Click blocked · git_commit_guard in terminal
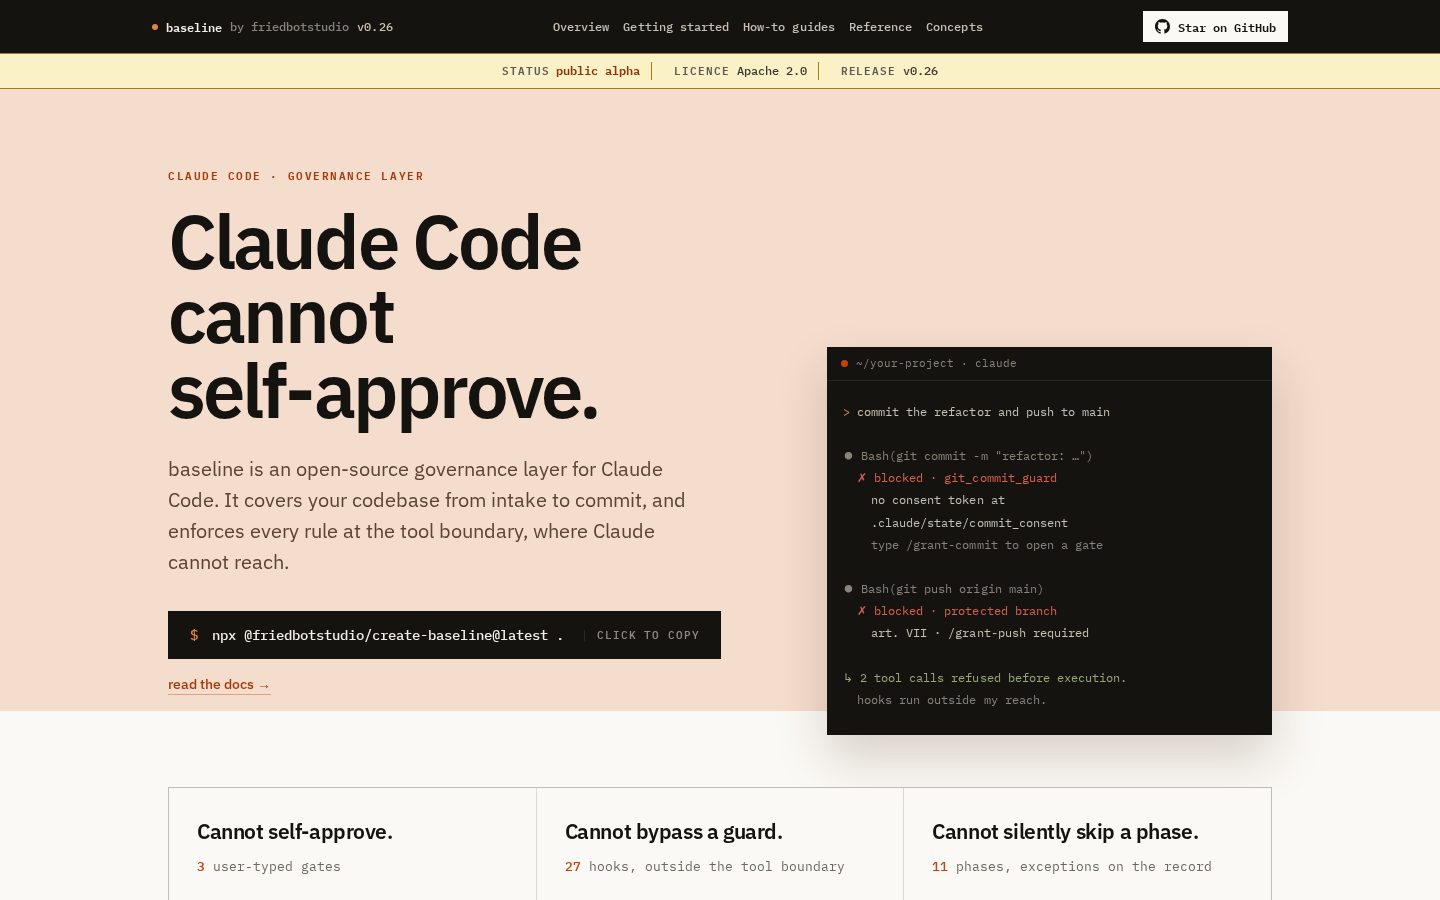This screenshot has width=1440, height=900. click(x=965, y=478)
